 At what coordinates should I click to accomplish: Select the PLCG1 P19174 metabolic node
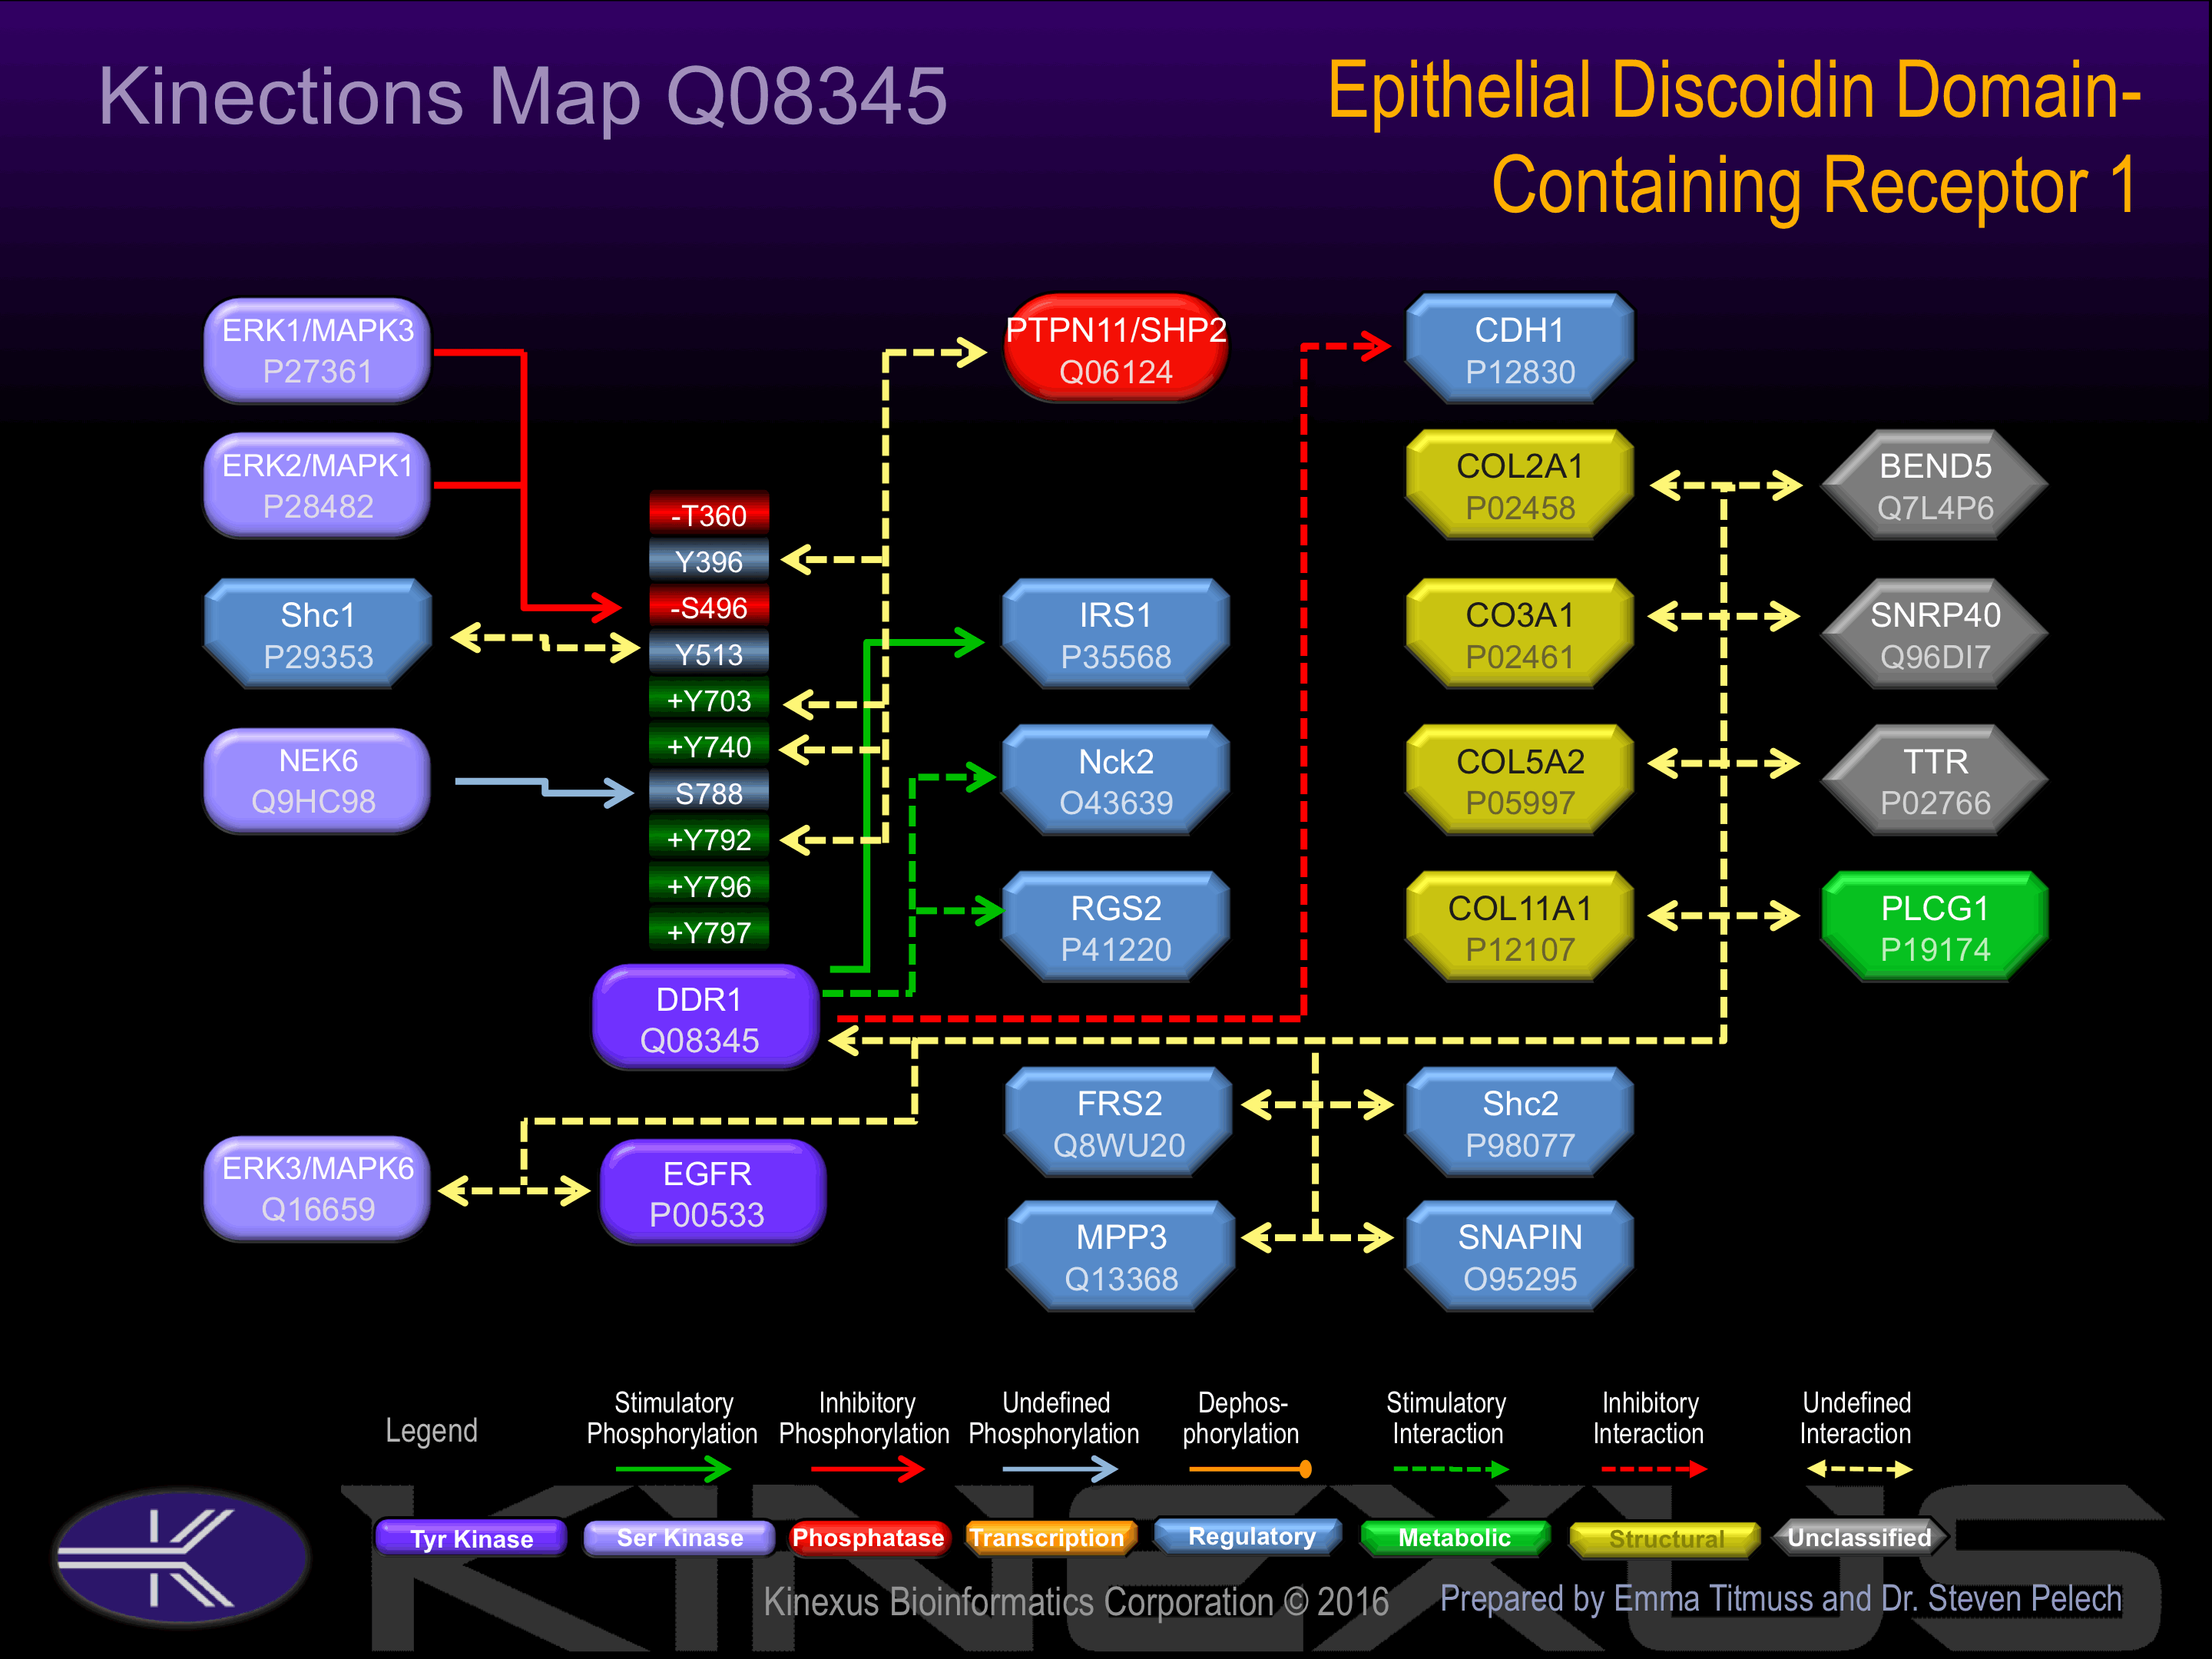click(1935, 927)
